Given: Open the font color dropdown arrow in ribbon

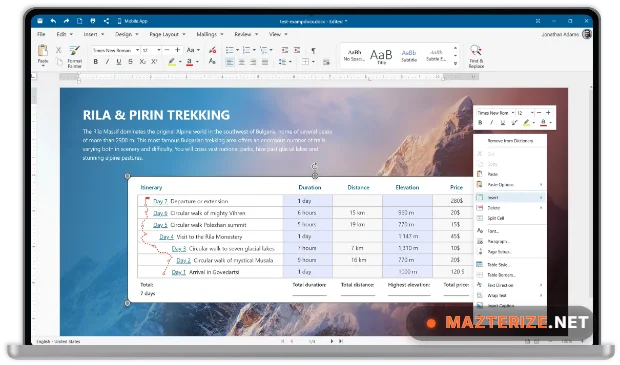Looking at the screenshot, I should 197,62.
